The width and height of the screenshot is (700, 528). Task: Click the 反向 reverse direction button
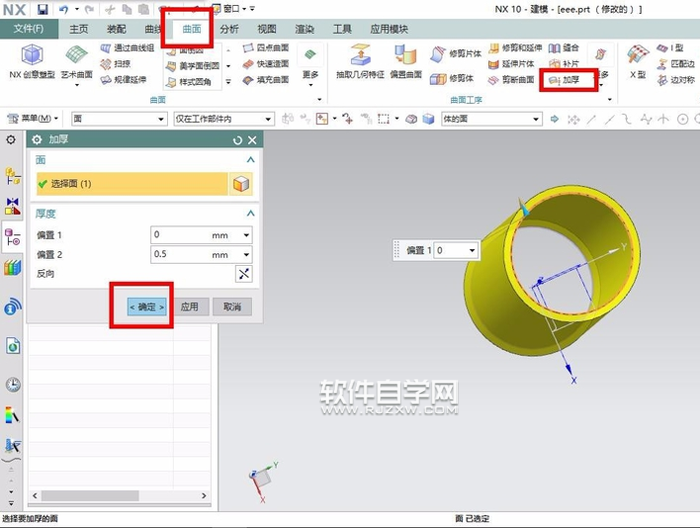[x=243, y=274]
